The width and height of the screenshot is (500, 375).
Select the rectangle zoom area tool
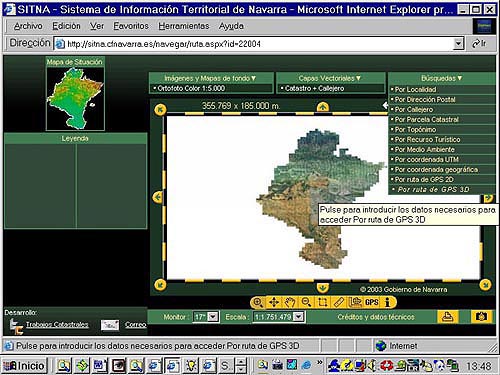[322, 303]
